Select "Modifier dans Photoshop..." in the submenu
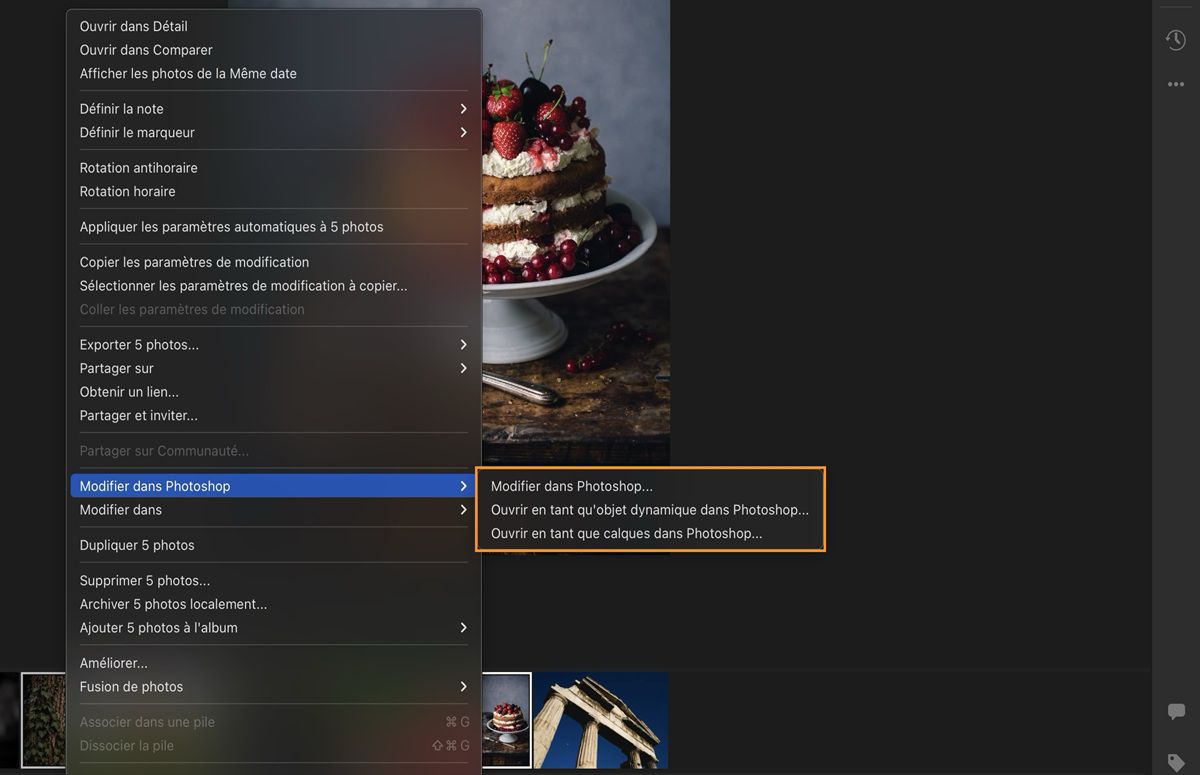 [x=572, y=485]
